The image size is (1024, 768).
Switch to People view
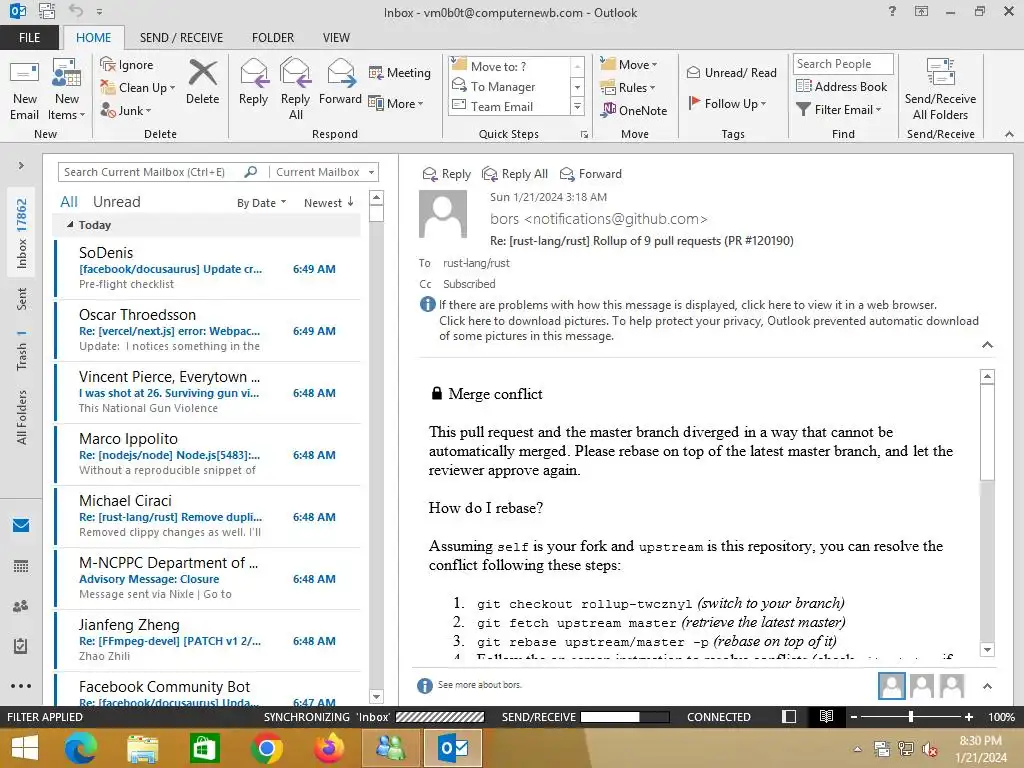tap(21, 606)
